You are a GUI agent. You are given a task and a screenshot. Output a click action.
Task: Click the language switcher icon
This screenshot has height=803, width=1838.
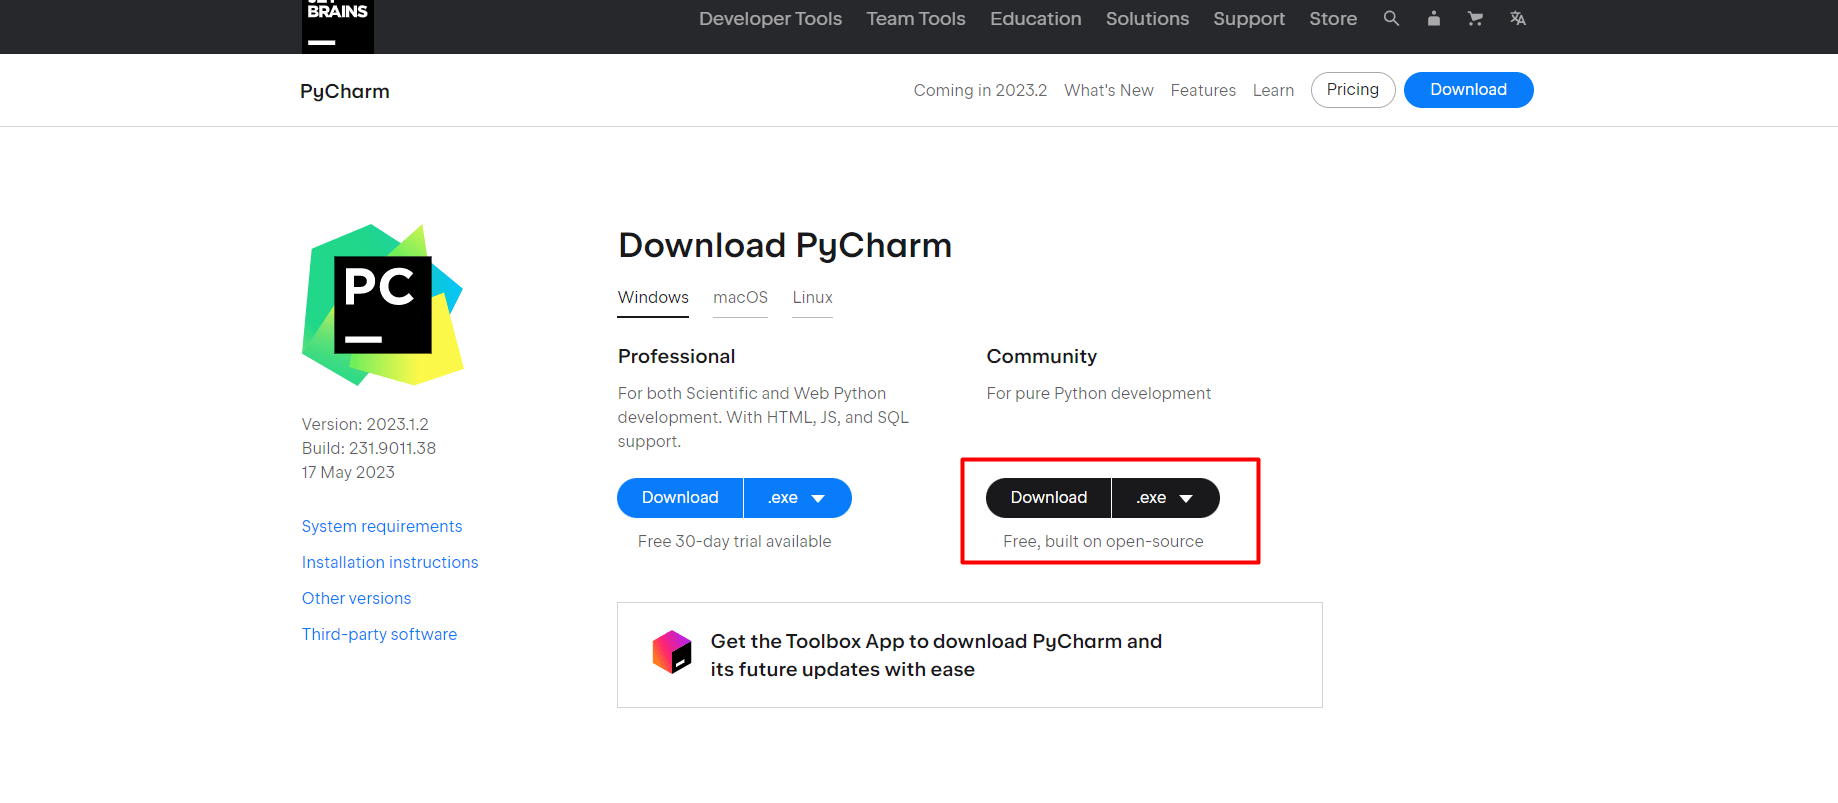1518,18
